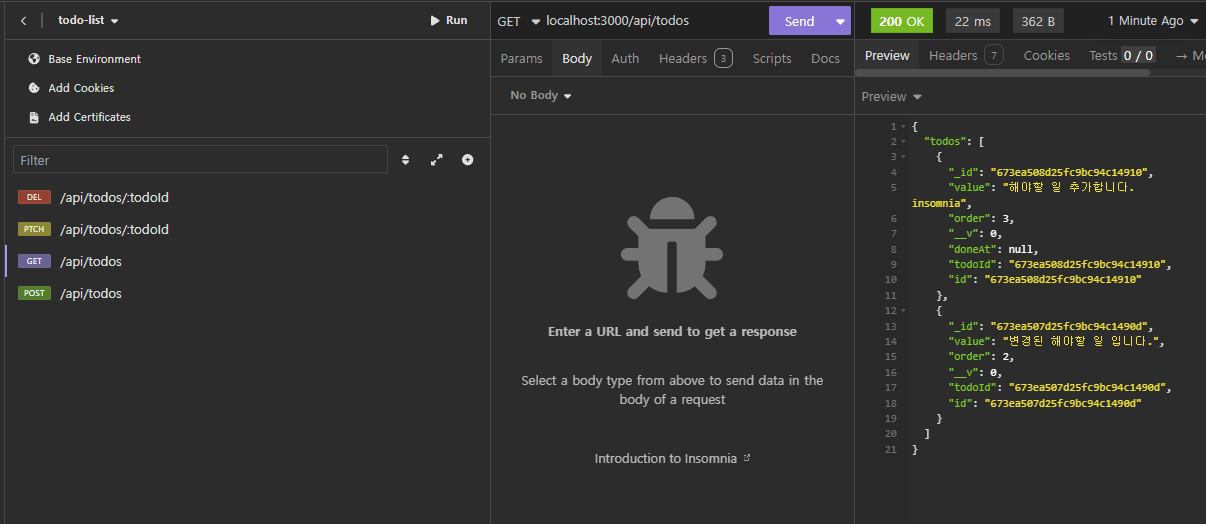Click the "doneAt": null line
The height and width of the screenshot is (524, 1206).
point(994,249)
